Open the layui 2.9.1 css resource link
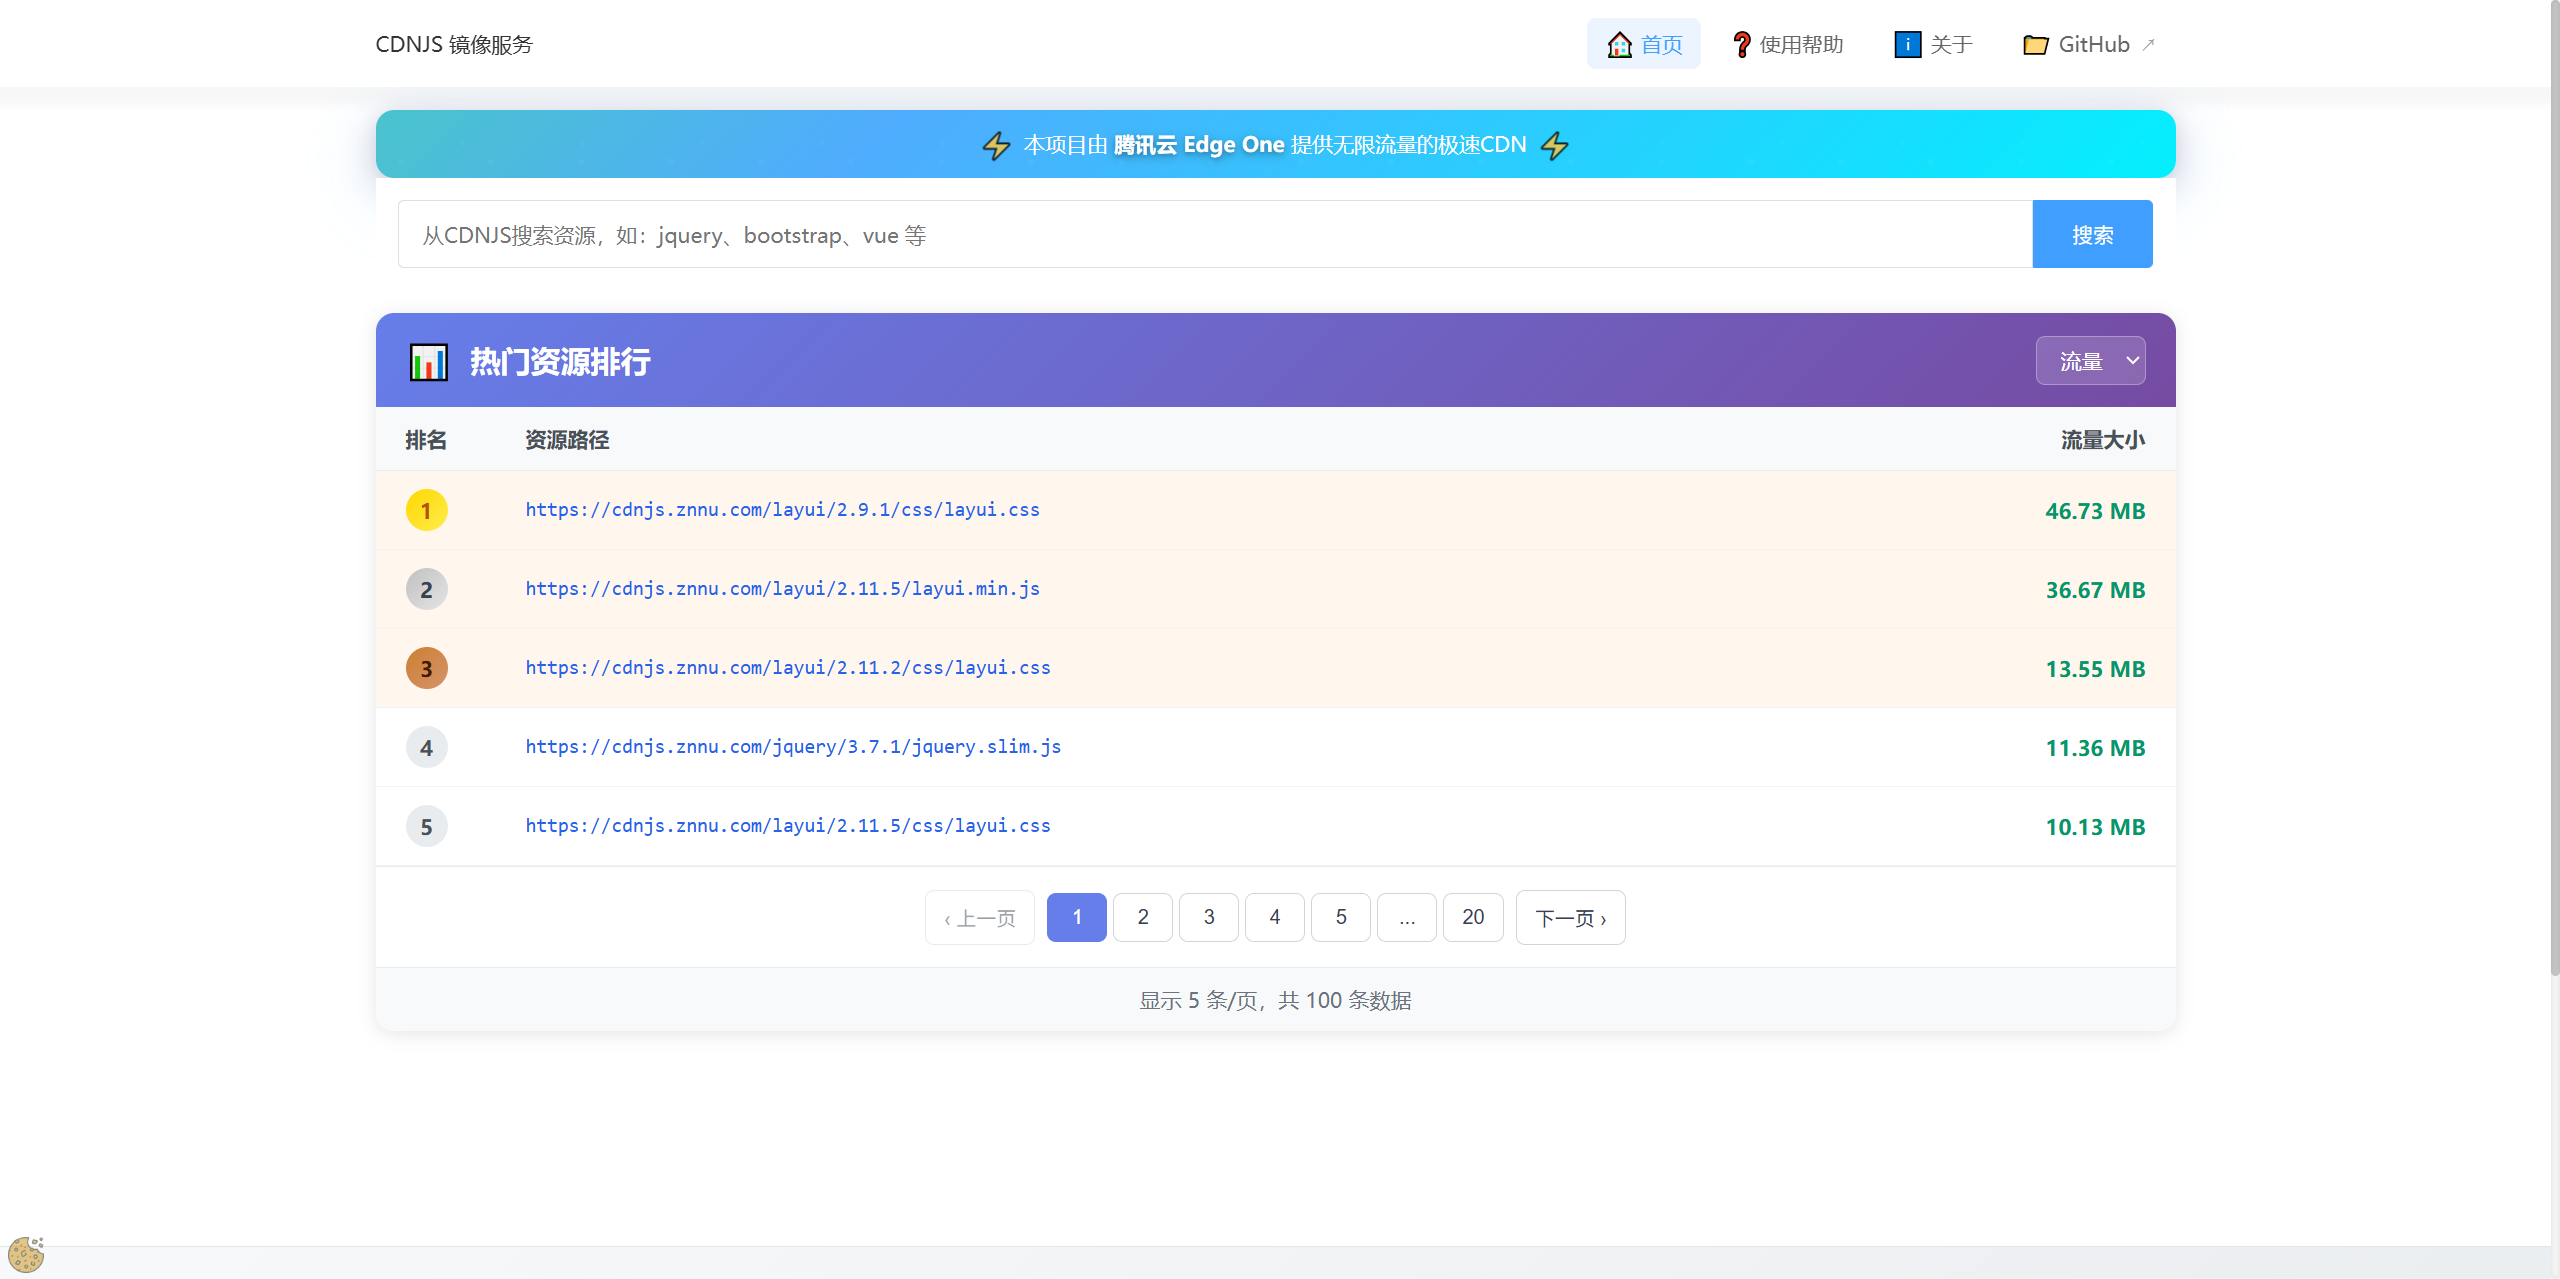This screenshot has width=2560, height=1279. (x=781, y=510)
